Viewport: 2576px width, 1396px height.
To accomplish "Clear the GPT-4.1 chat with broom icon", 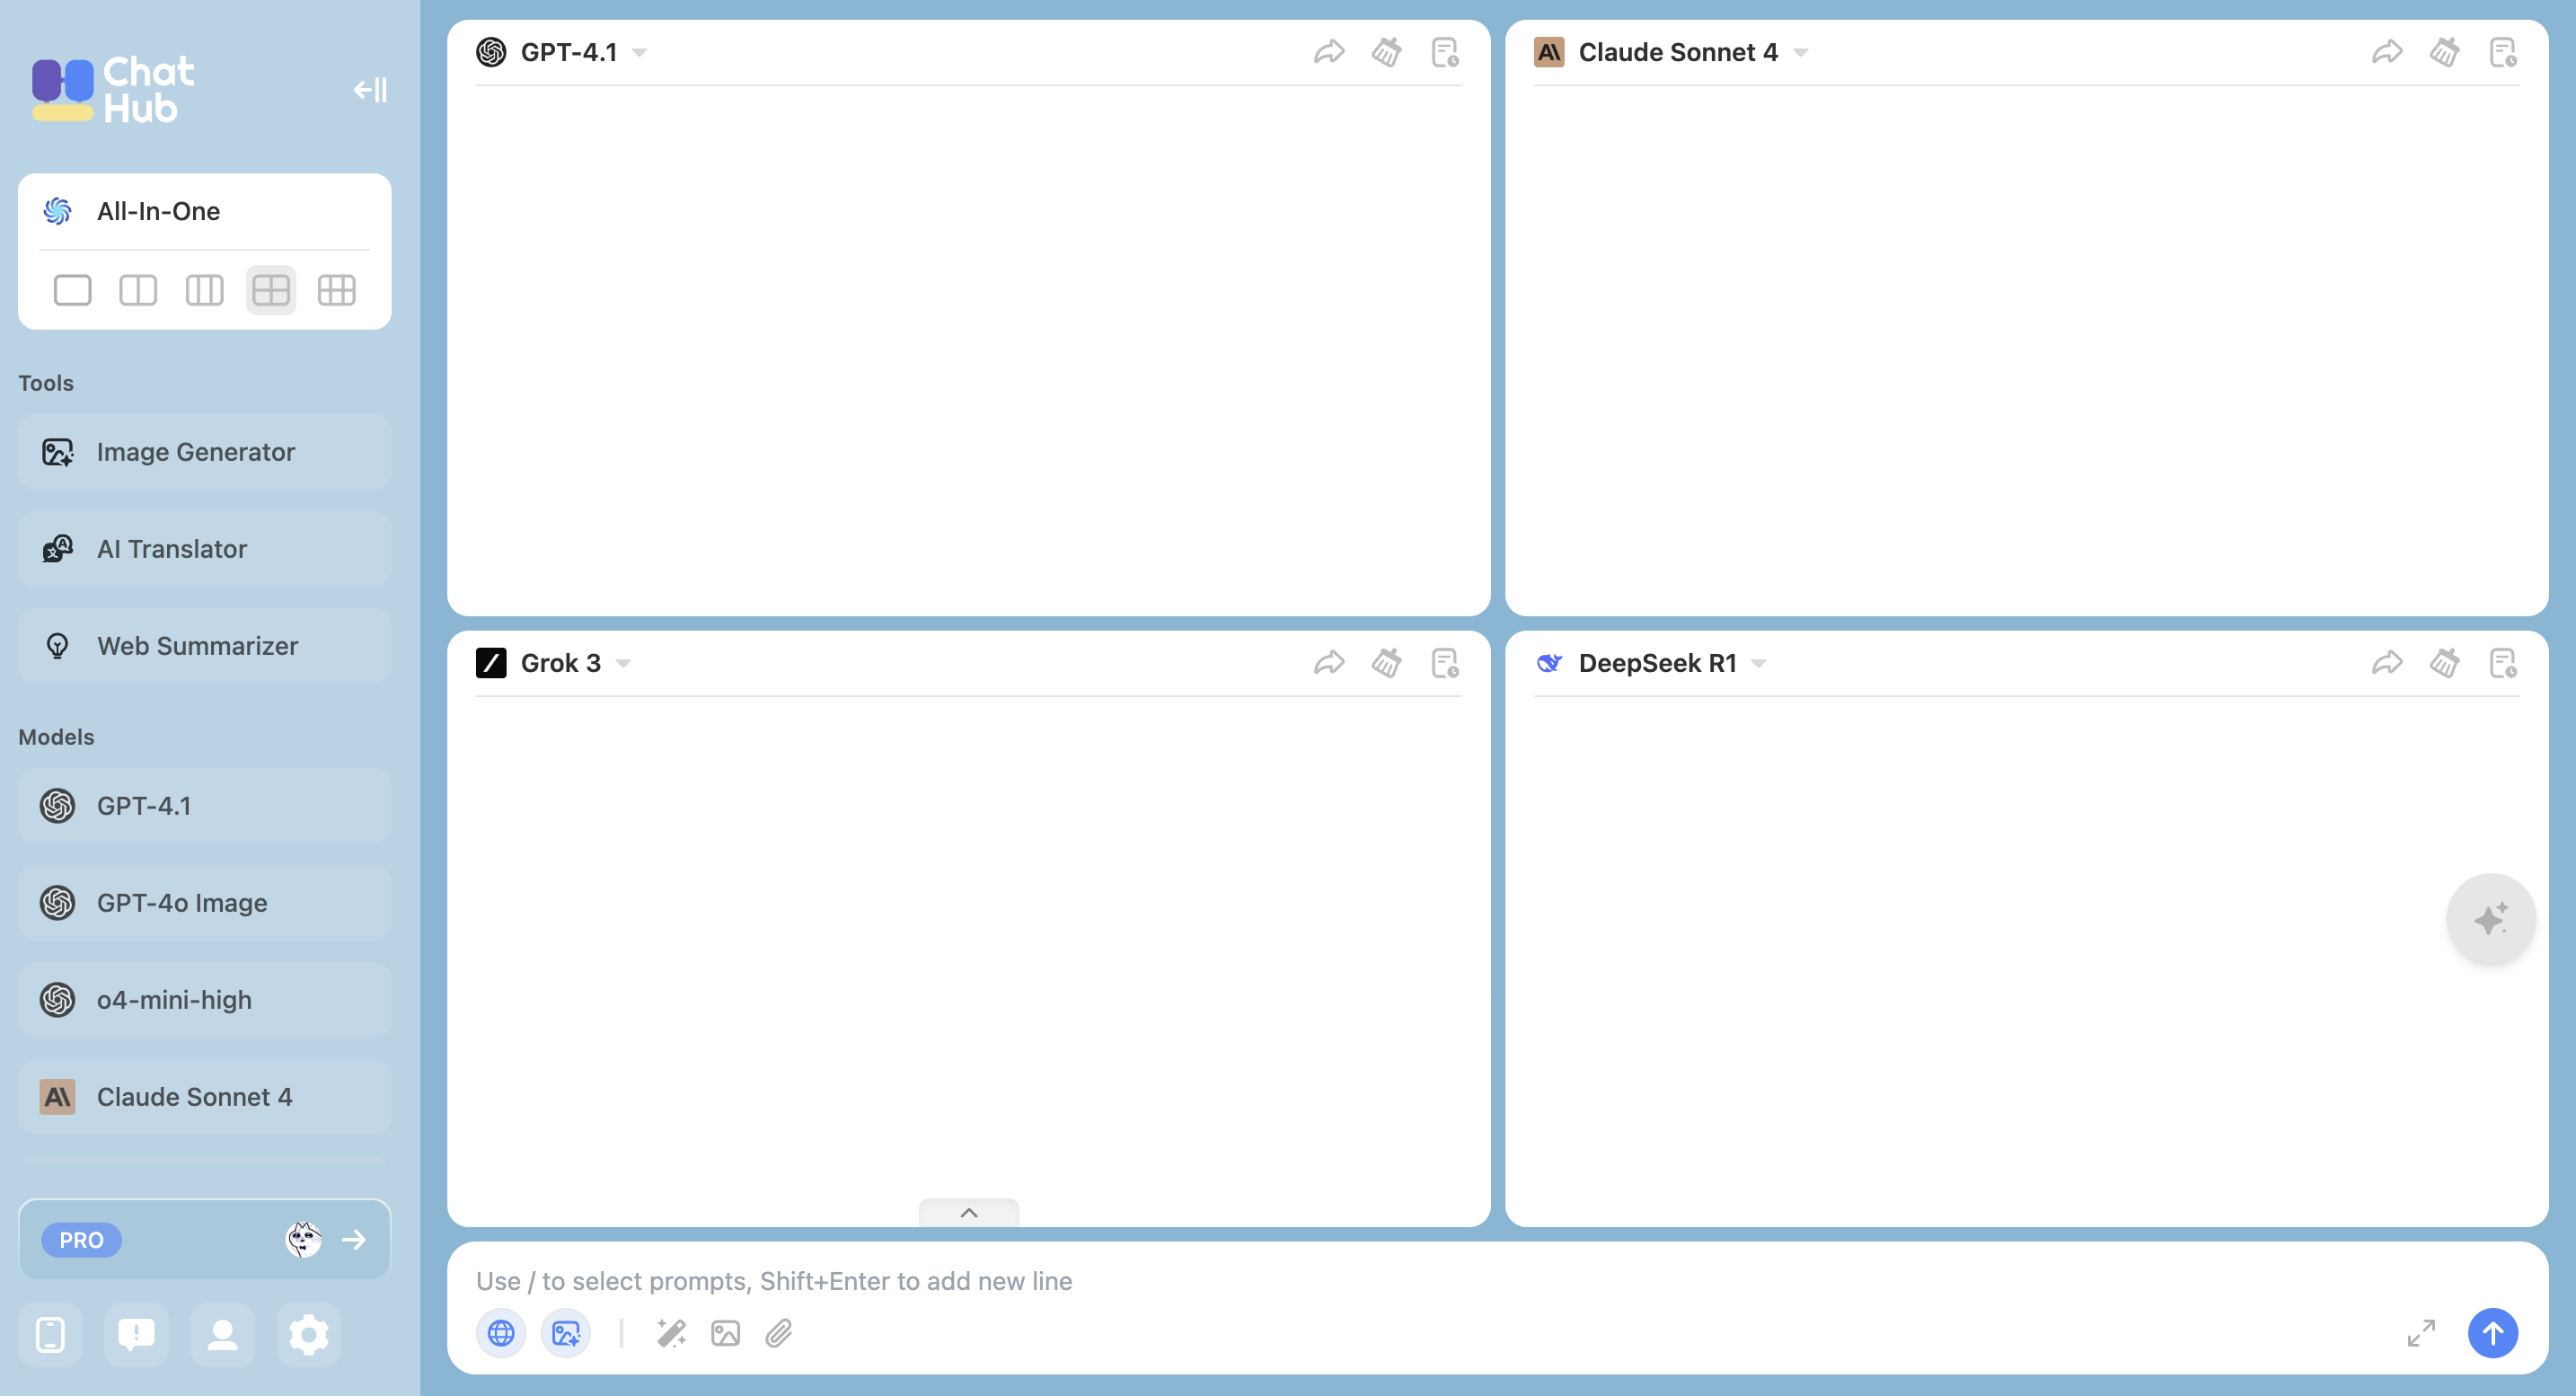I will [x=1387, y=52].
